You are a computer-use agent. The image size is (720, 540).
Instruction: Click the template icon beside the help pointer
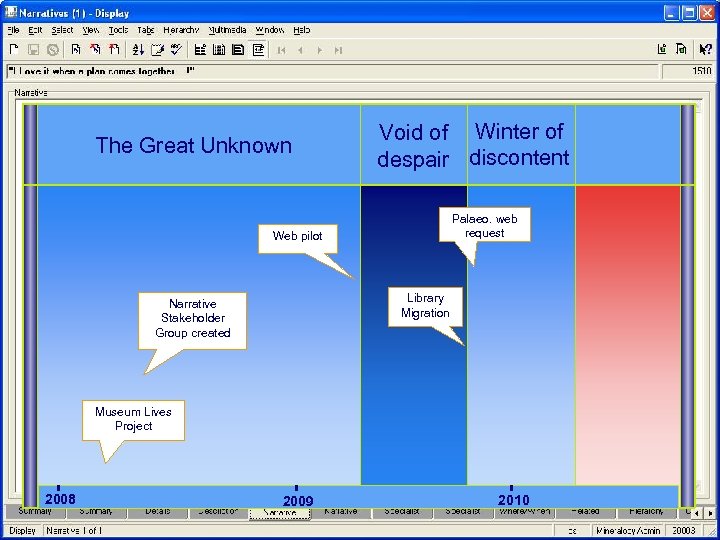pos(681,49)
